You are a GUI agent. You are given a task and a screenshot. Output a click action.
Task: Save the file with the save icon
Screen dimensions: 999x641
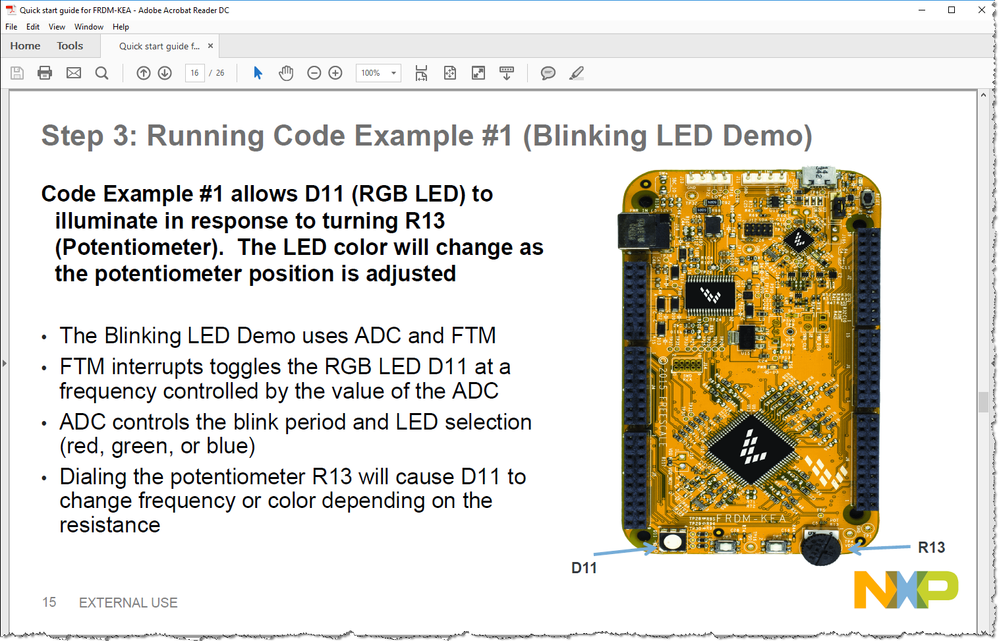(16, 72)
